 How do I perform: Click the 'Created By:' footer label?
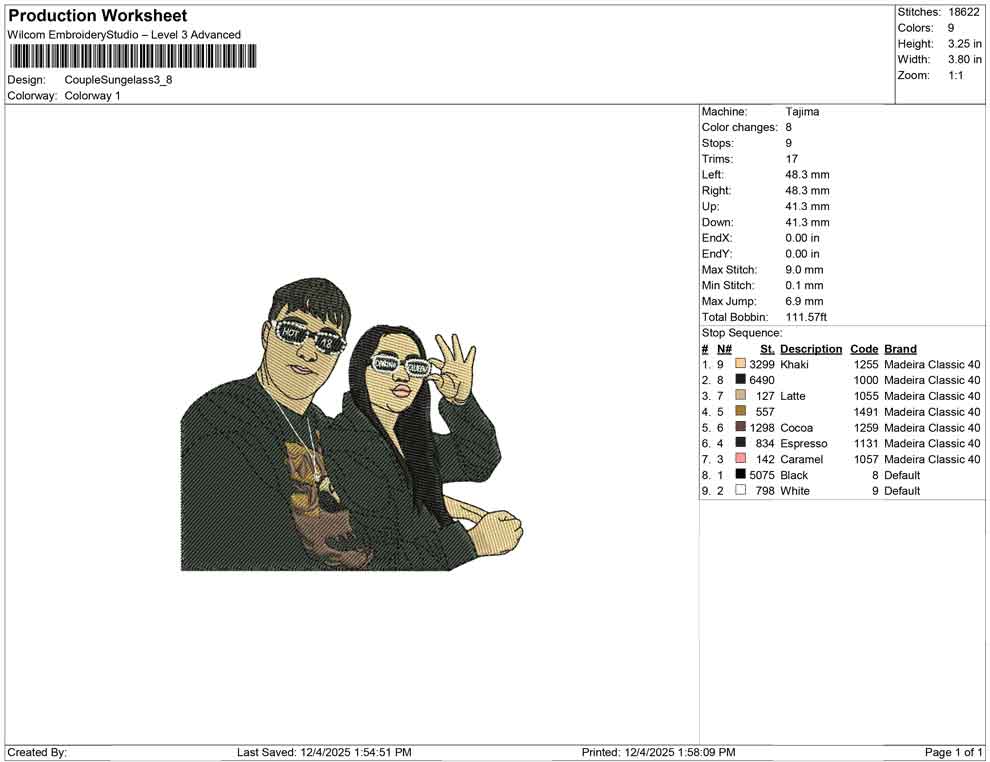[37, 752]
